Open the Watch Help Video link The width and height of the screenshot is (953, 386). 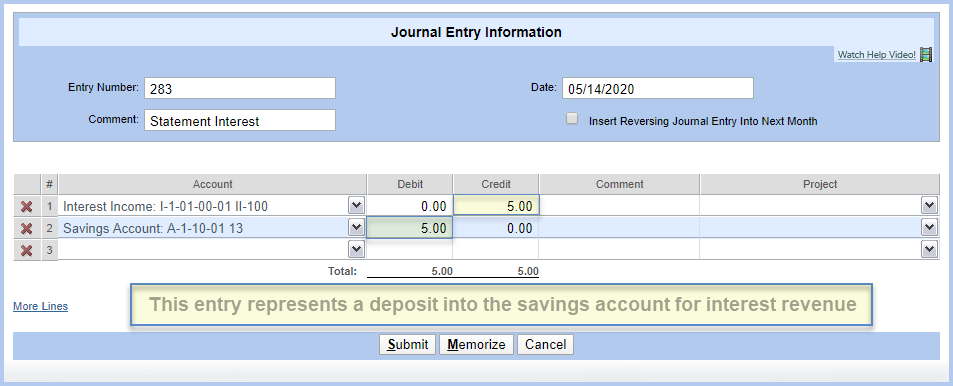pyautogui.click(x=876, y=55)
